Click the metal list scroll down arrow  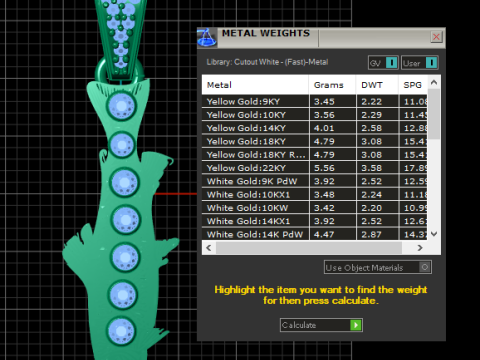[x=434, y=234]
